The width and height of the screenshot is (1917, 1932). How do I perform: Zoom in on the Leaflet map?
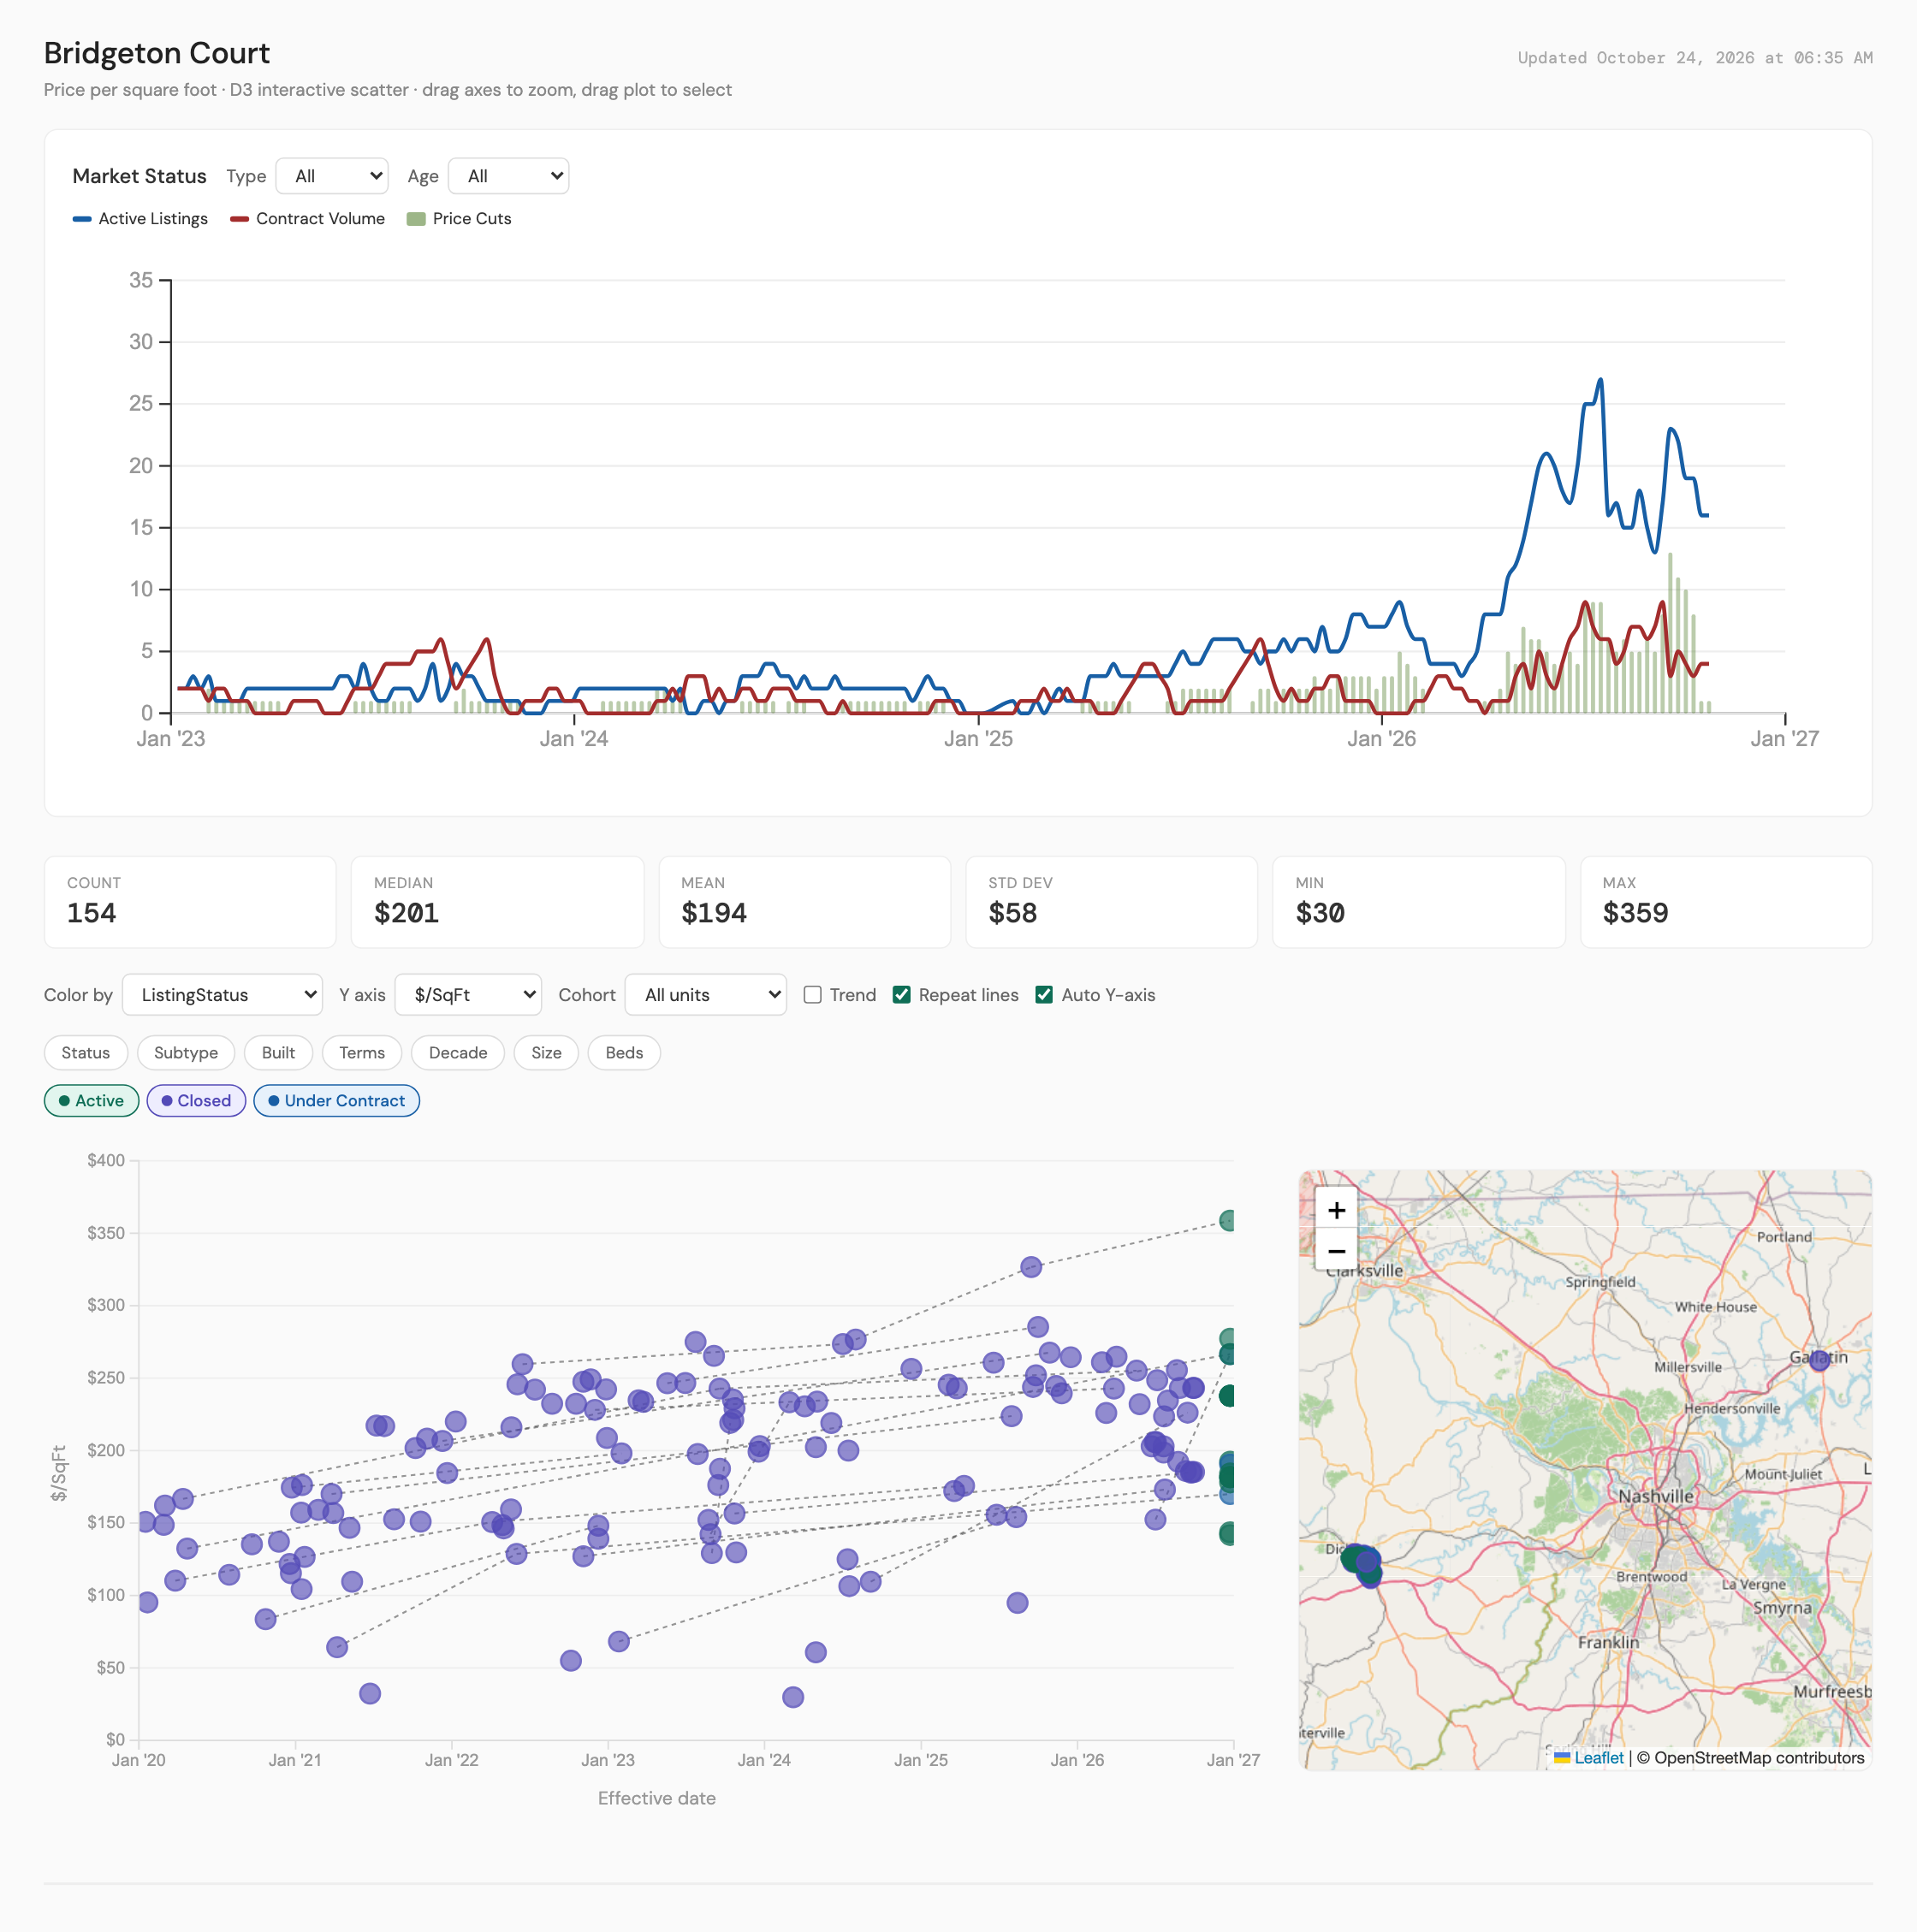pos(1336,1210)
